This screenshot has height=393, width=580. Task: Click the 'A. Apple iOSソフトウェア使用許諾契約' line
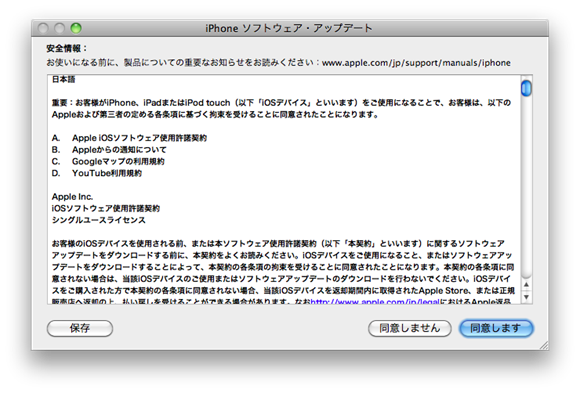[x=129, y=138]
